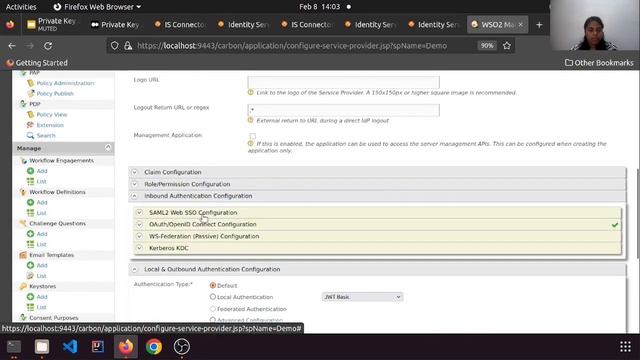Switch to Firefox from the dock
The image size is (640, 360).
[126, 347]
